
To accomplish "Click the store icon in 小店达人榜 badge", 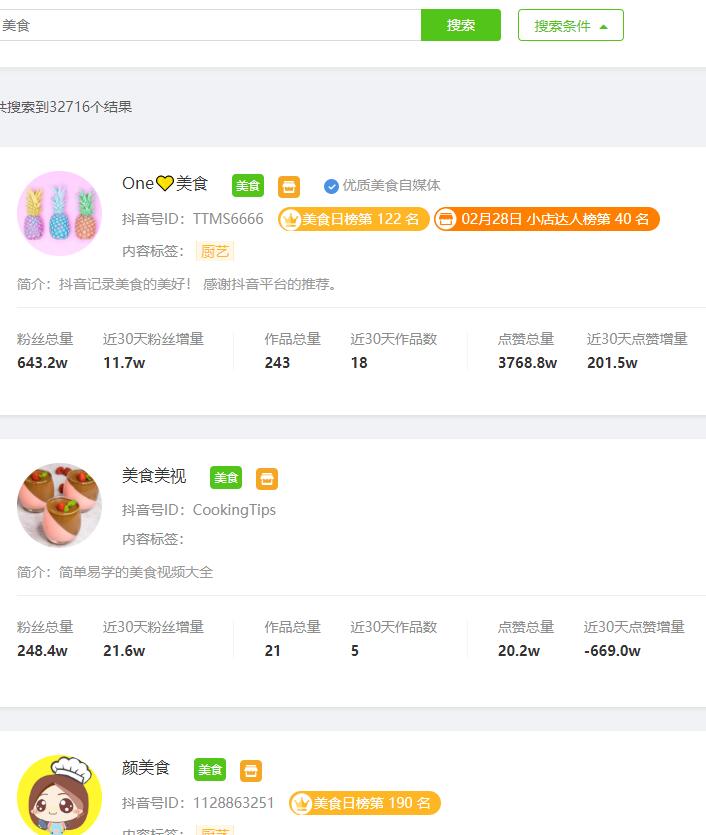I will pos(446,219).
